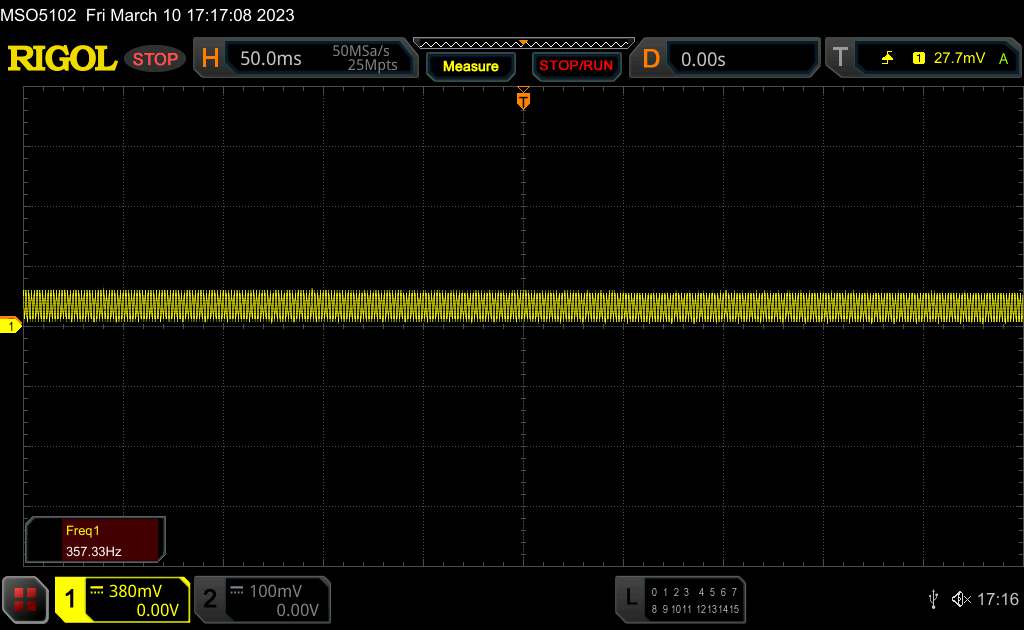Click the 17:16 clock display
Viewport: 1024px width, 630px height.
pos(997,599)
